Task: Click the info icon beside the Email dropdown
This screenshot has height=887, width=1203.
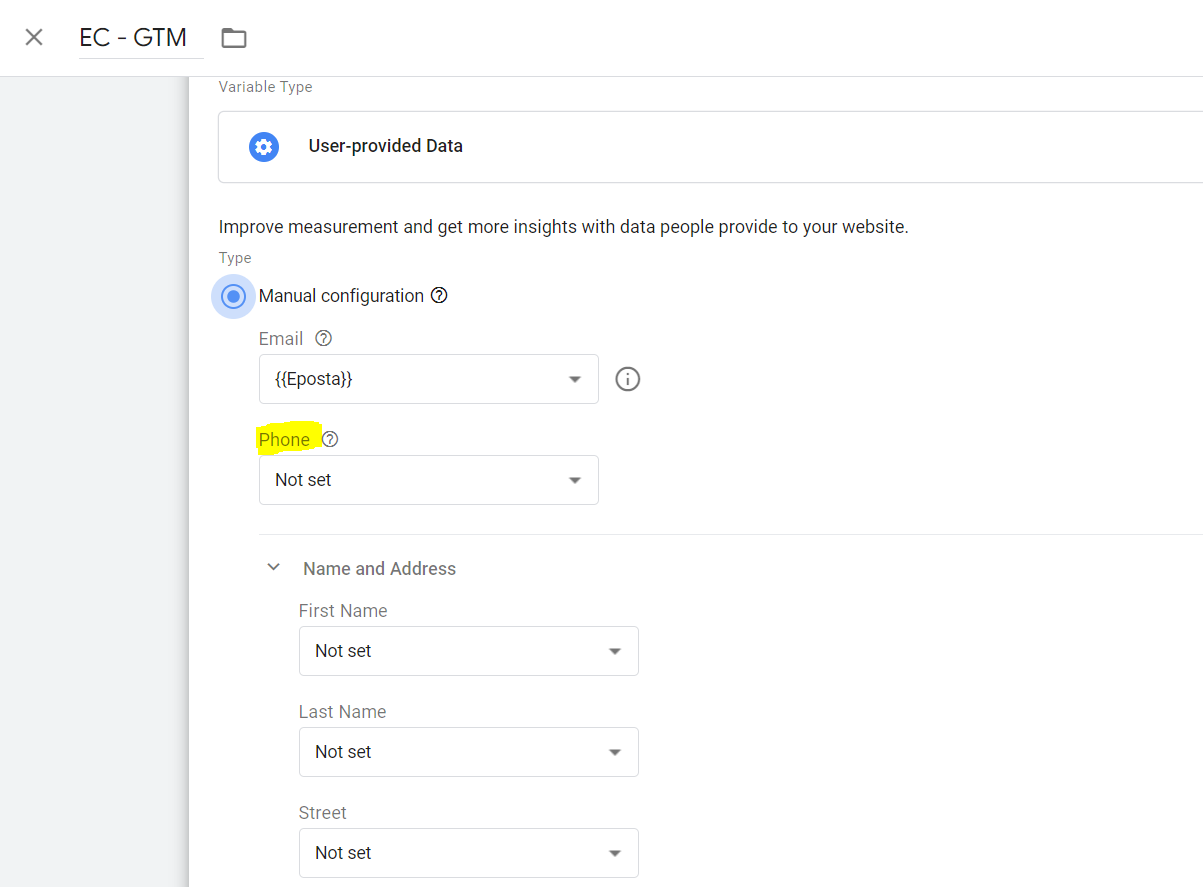Action: 627,380
